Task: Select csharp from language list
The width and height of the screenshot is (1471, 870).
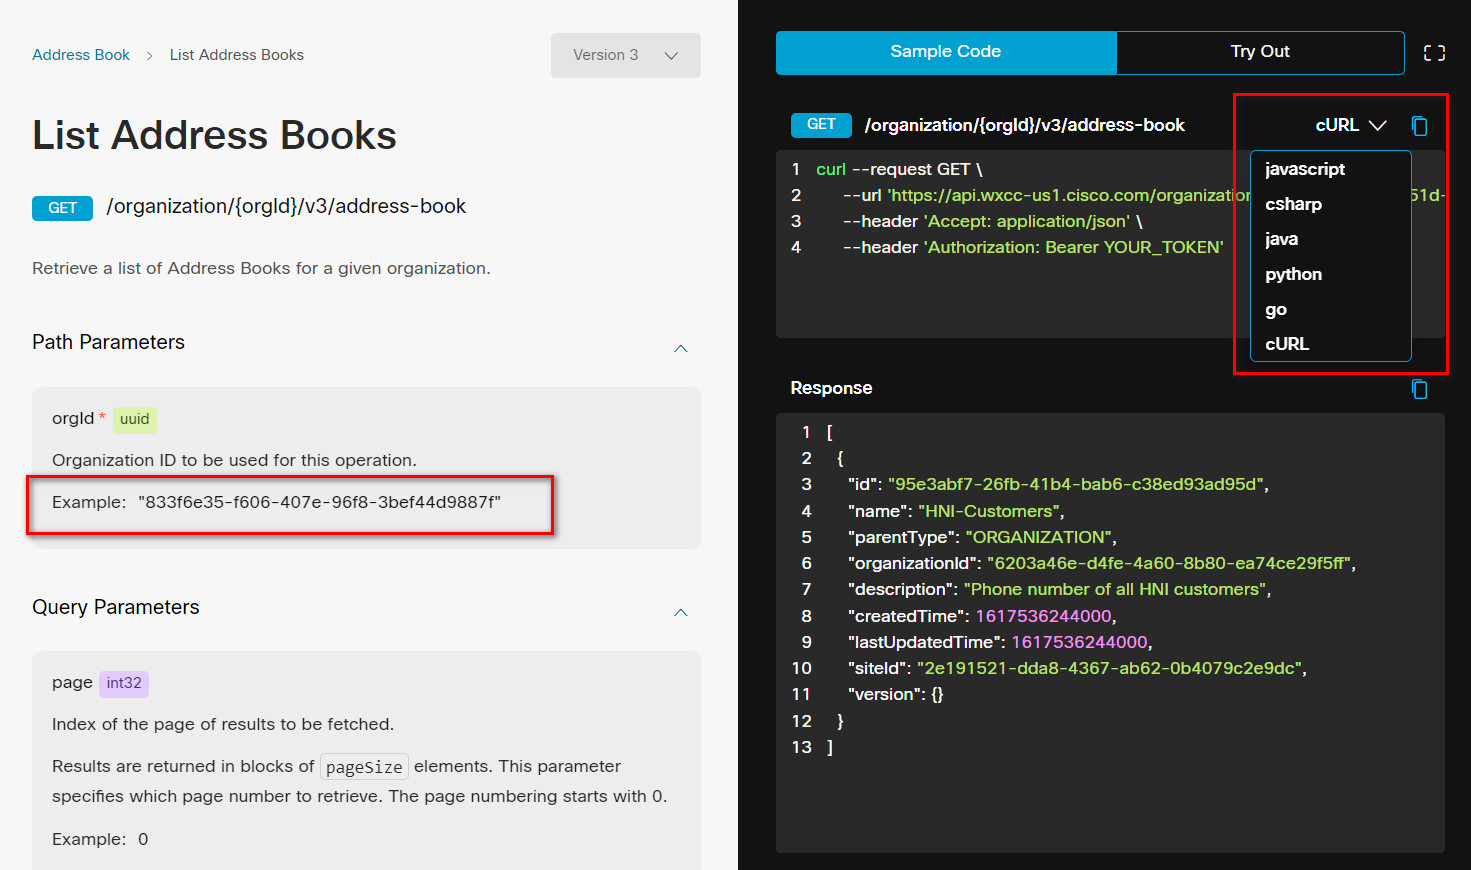Action: coord(1293,204)
